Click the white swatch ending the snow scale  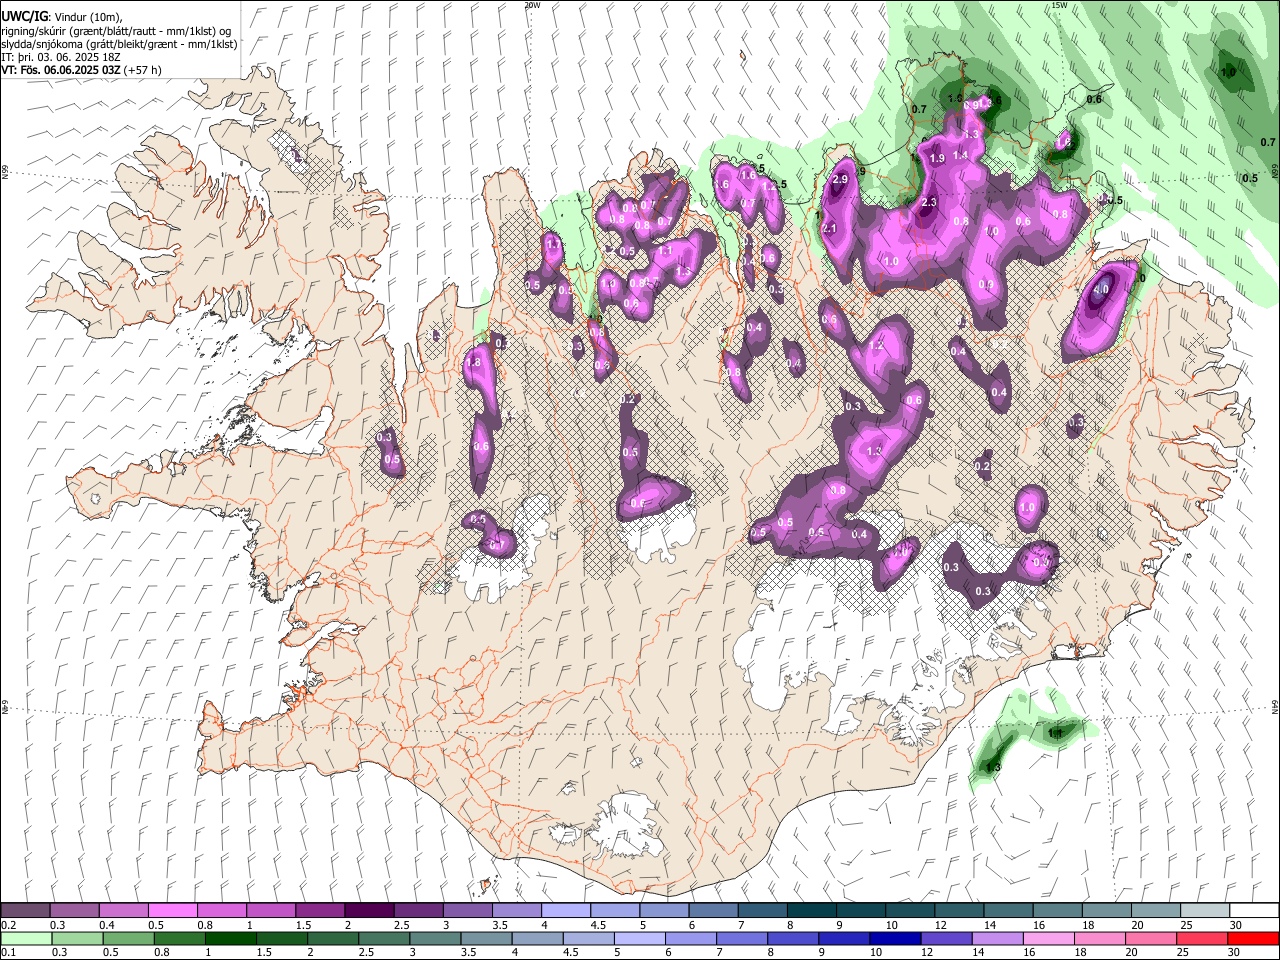(1254, 910)
